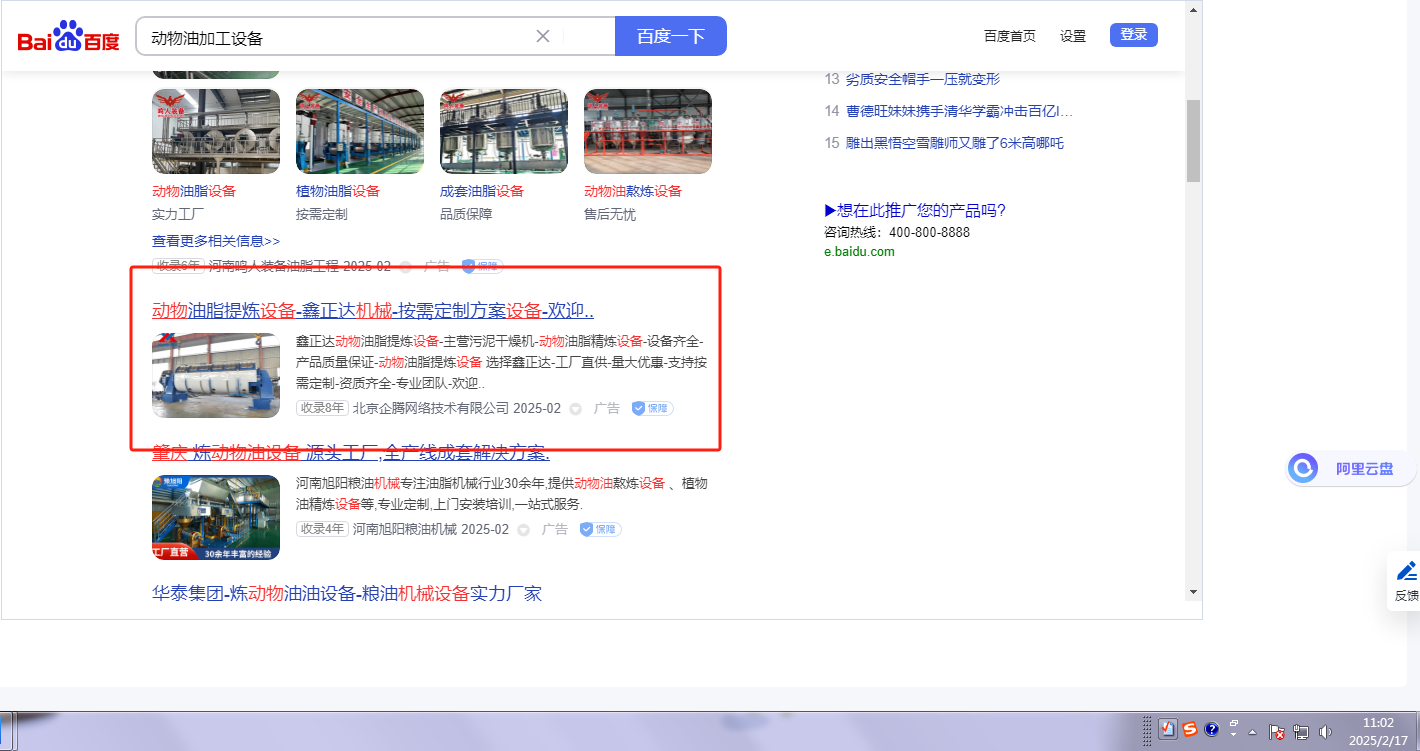1420x751 pixels.
Task: Click the scrollbar down arrow
Action: [1193, 591]
